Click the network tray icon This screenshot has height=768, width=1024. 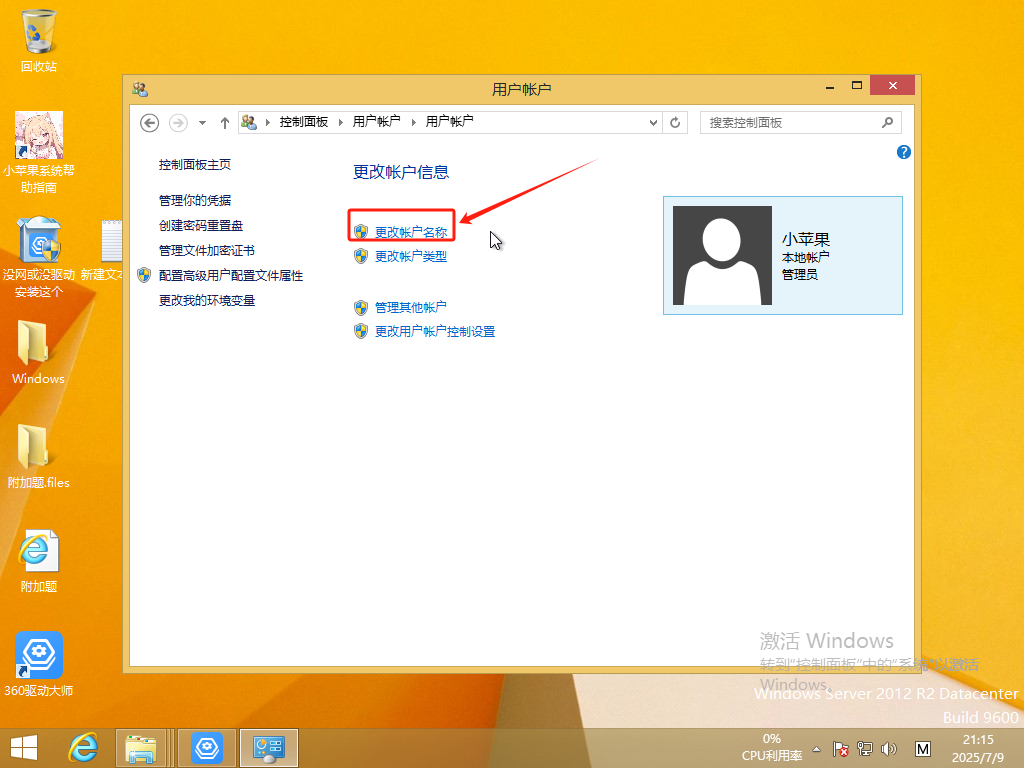(x=865, y=748)
